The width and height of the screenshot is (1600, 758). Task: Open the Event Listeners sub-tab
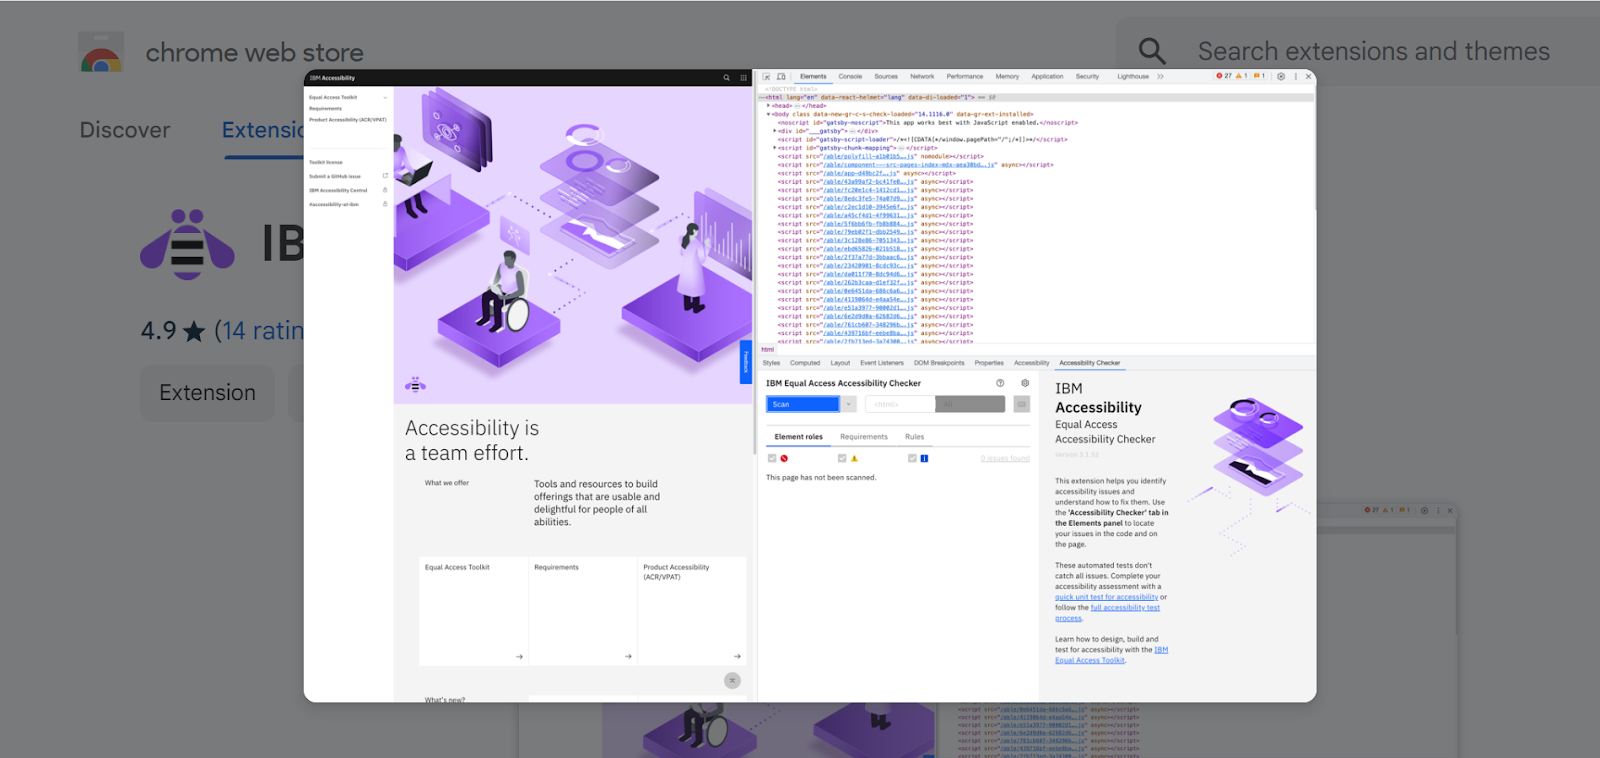click(882, 363)
